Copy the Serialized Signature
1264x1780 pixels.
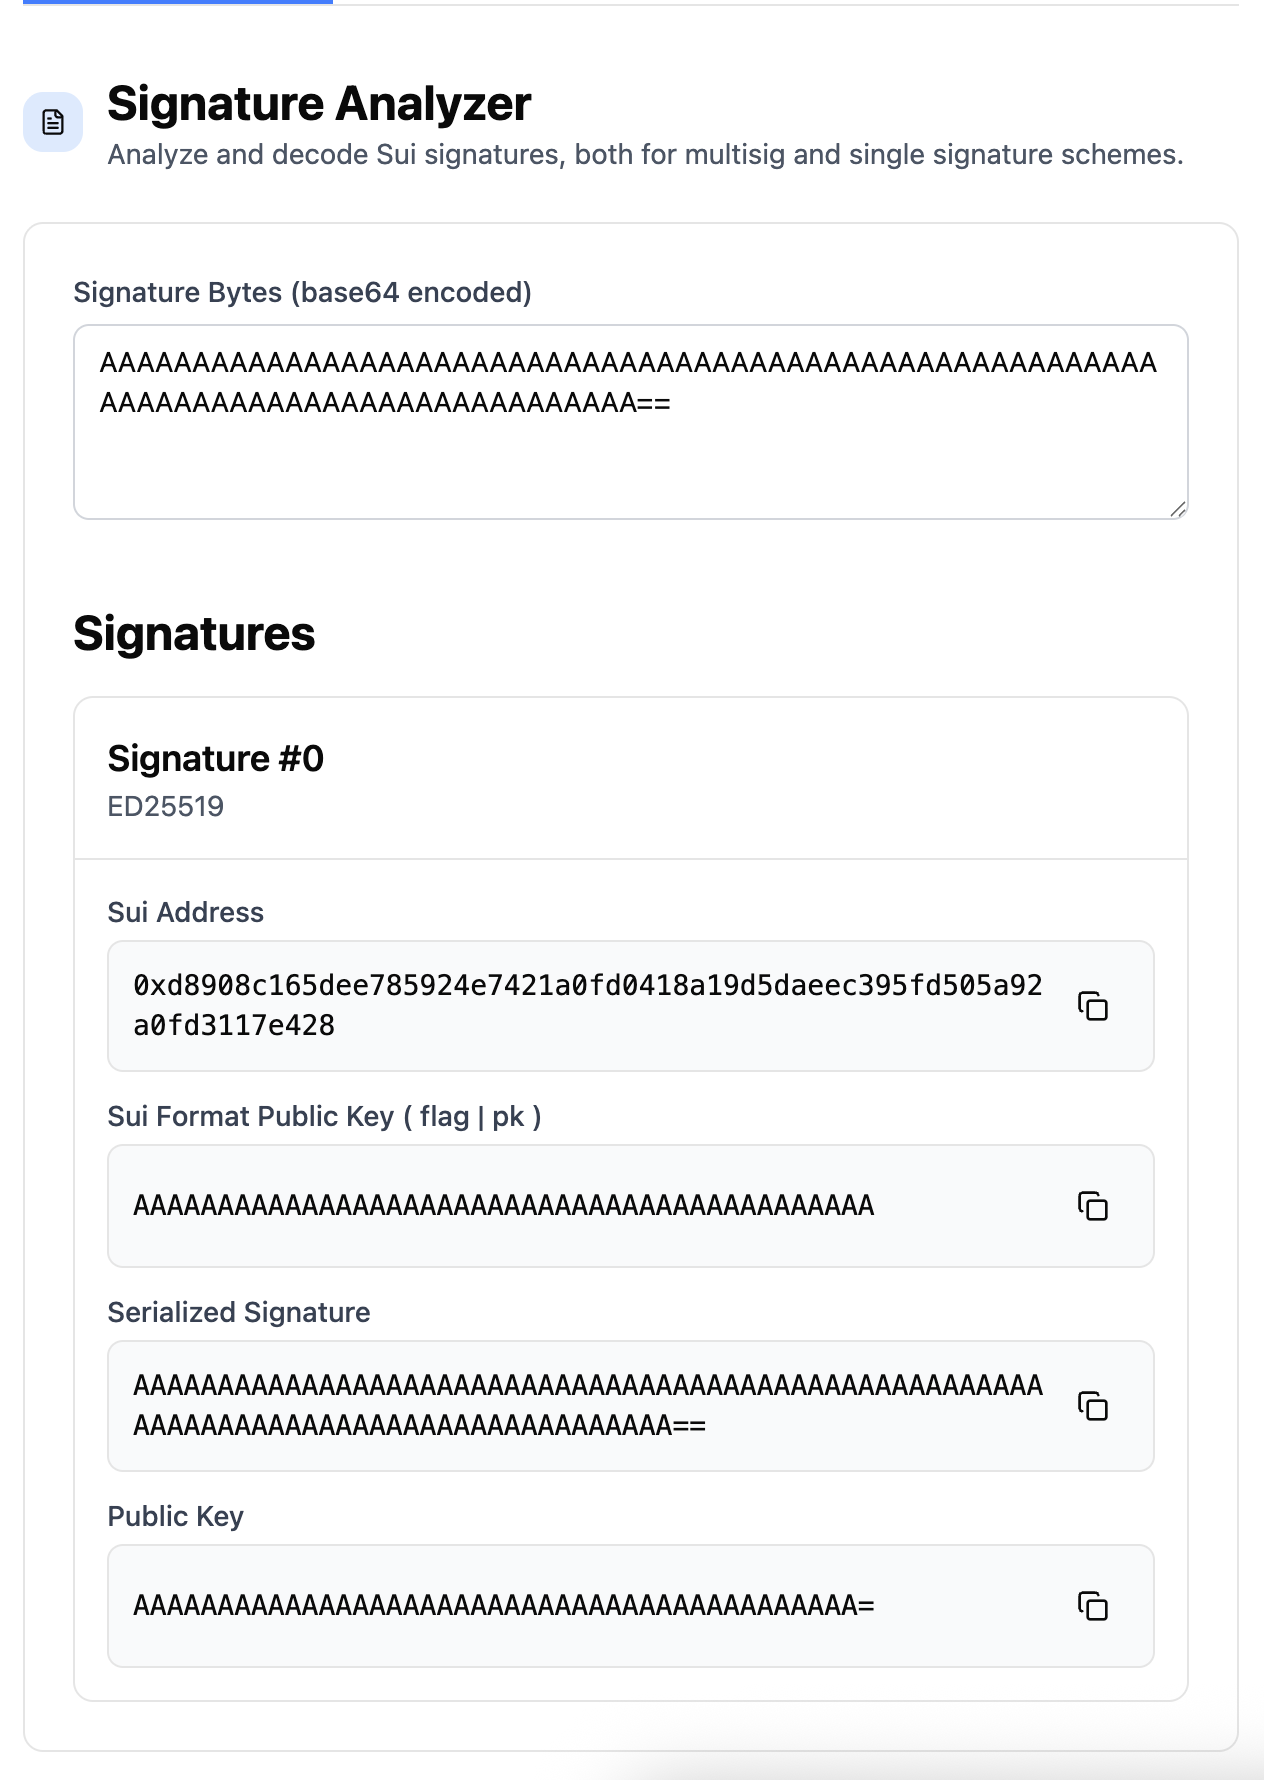(1094, 1406)
